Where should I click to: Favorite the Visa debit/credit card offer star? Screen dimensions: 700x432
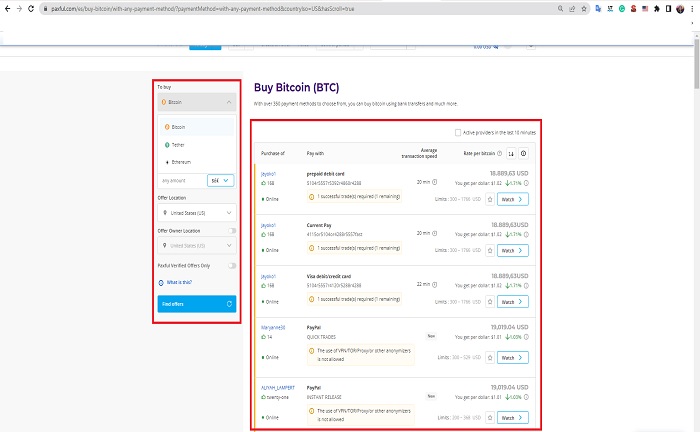coord(490,302)
